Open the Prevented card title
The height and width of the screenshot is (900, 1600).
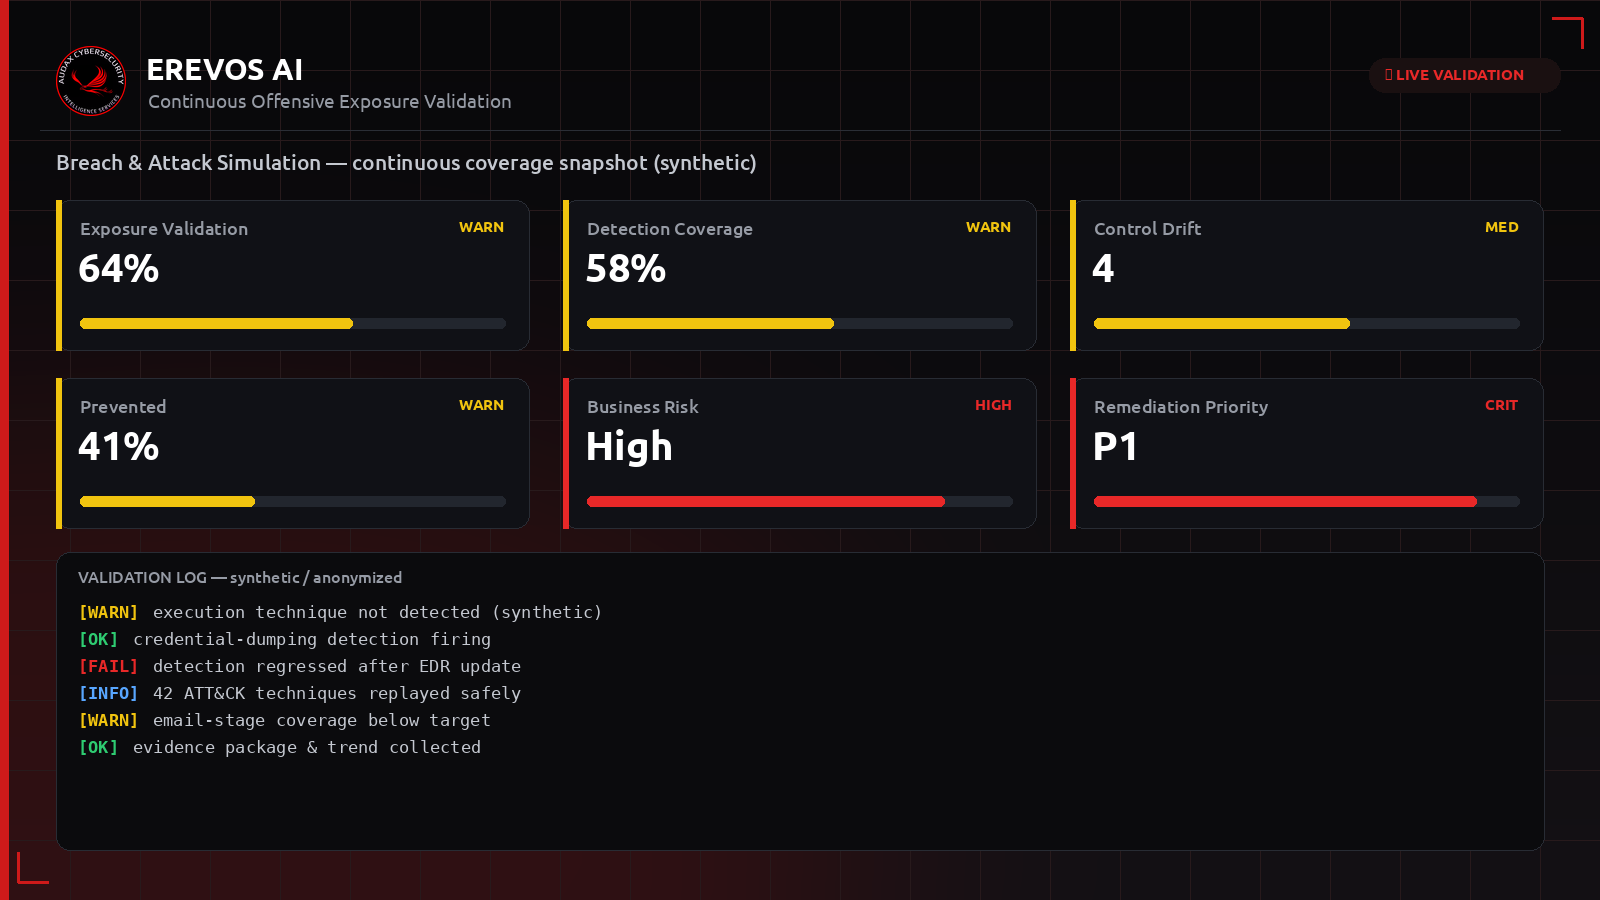(123, 407)
